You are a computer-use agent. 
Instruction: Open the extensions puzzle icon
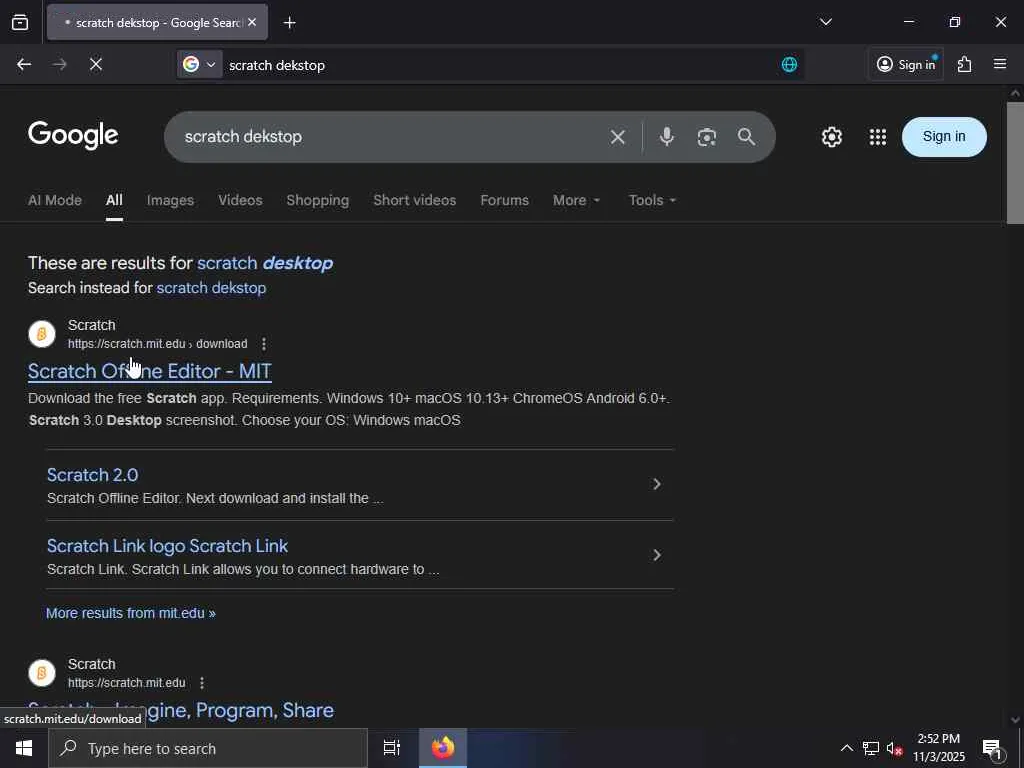(x=964, y=64)
